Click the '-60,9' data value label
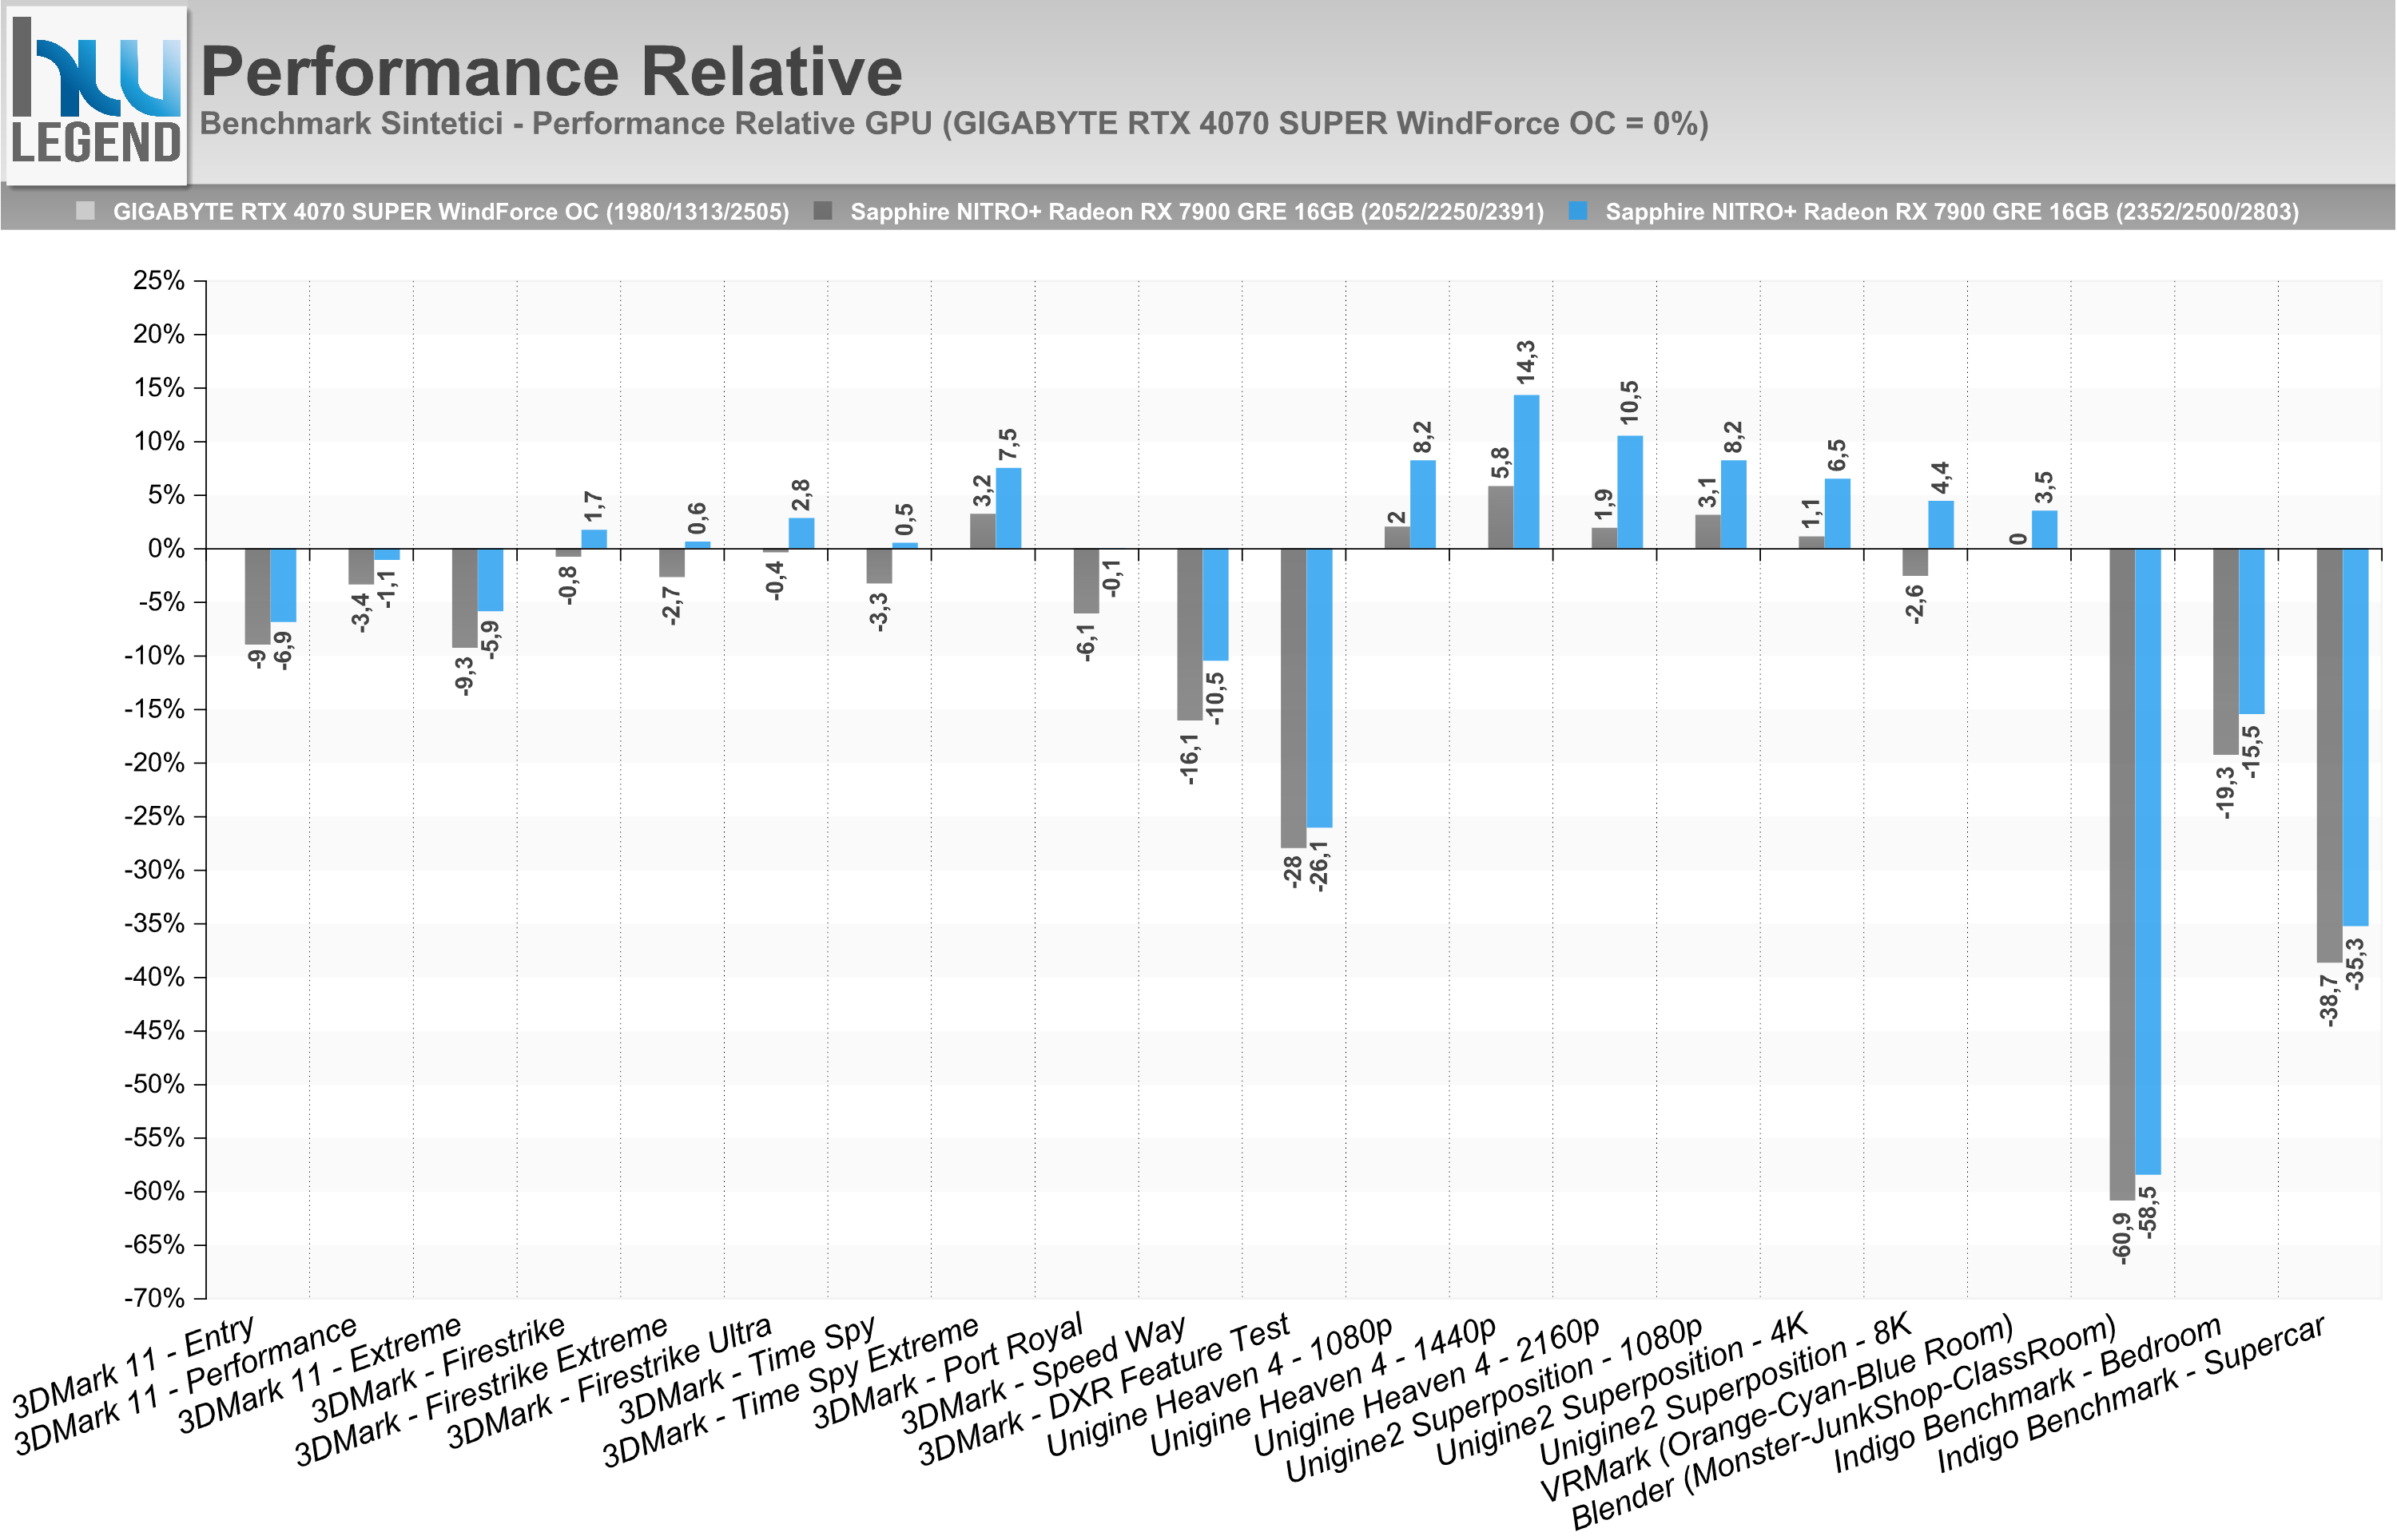 click(2122, 1238)
